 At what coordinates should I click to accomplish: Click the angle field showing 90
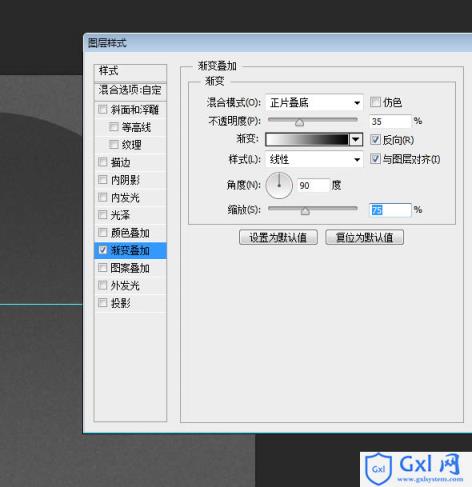pyautogui.click(x=313, y=185)
